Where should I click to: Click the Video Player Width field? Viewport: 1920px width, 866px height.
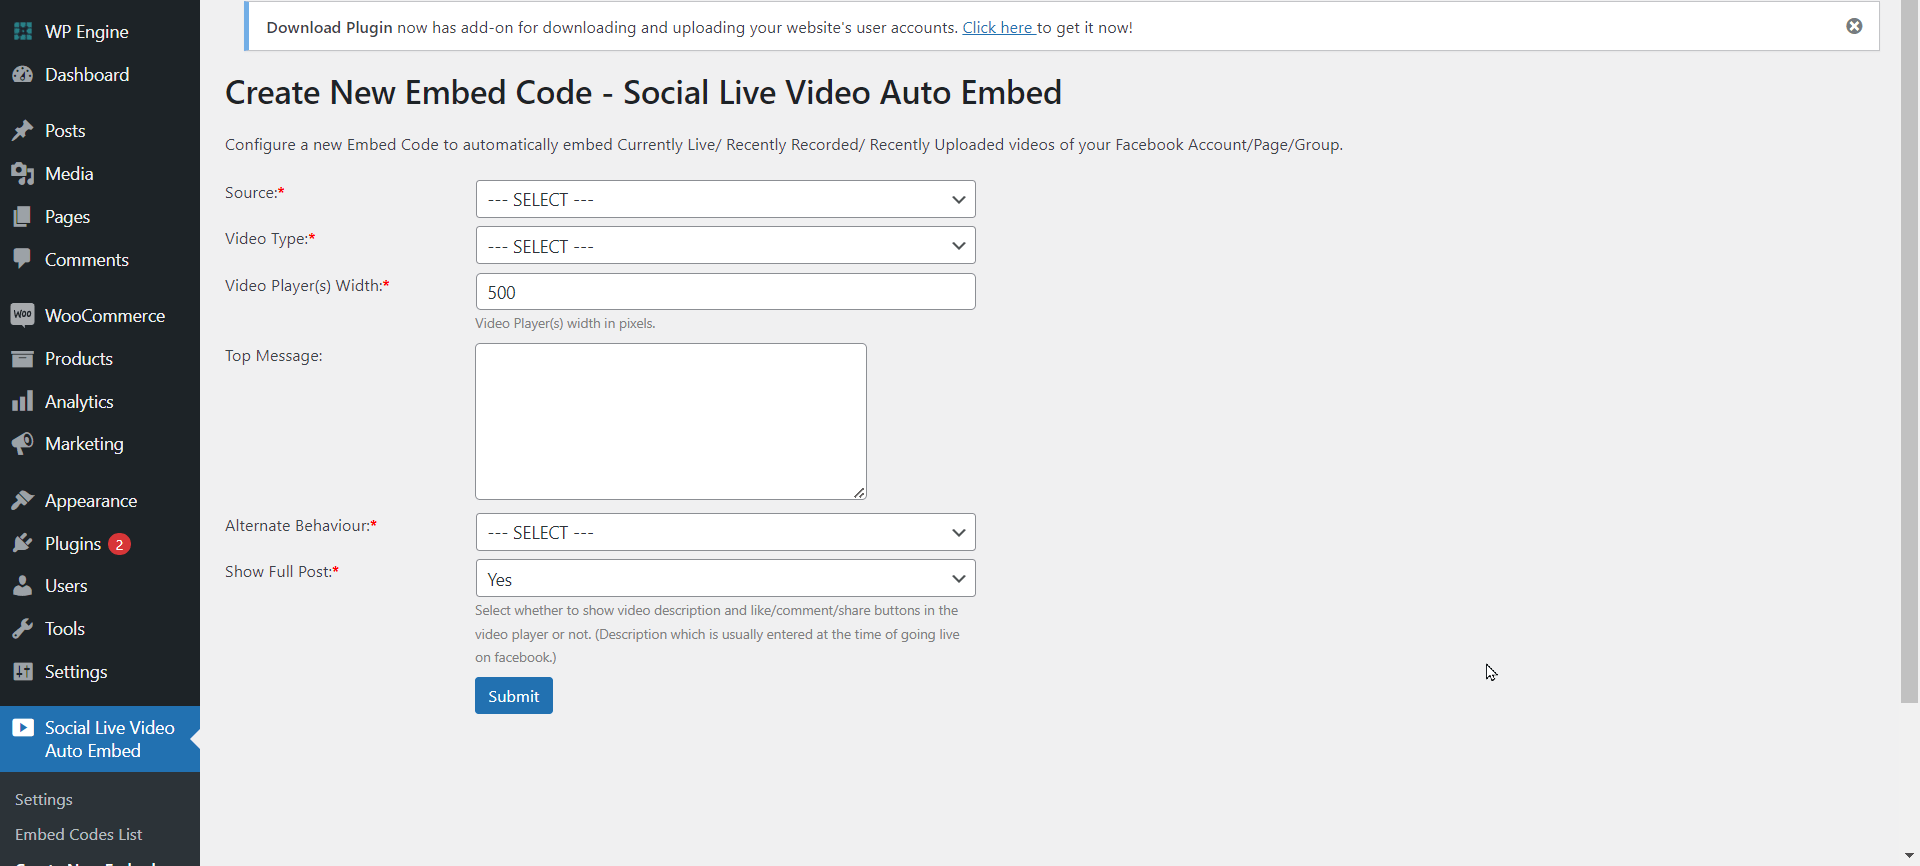(x=725, y=292)
